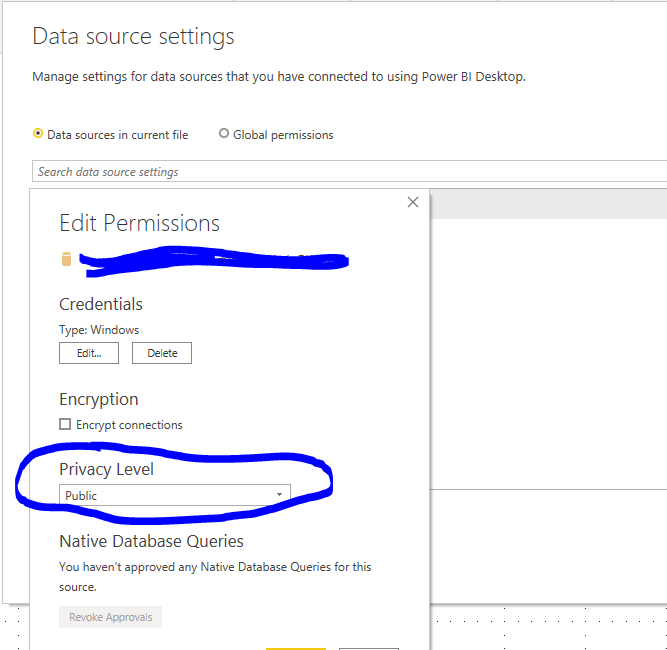Image resolution: width=667 pixels, height=650 pixels.
Task: Click the Data source settings title
Action: click(x=134, y=37)
